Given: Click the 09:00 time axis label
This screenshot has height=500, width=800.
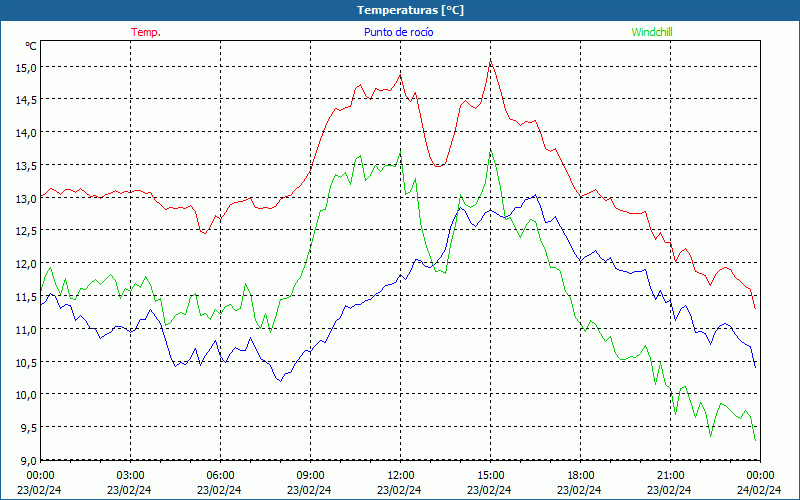Looking at the screenshot, I should 311,476.
